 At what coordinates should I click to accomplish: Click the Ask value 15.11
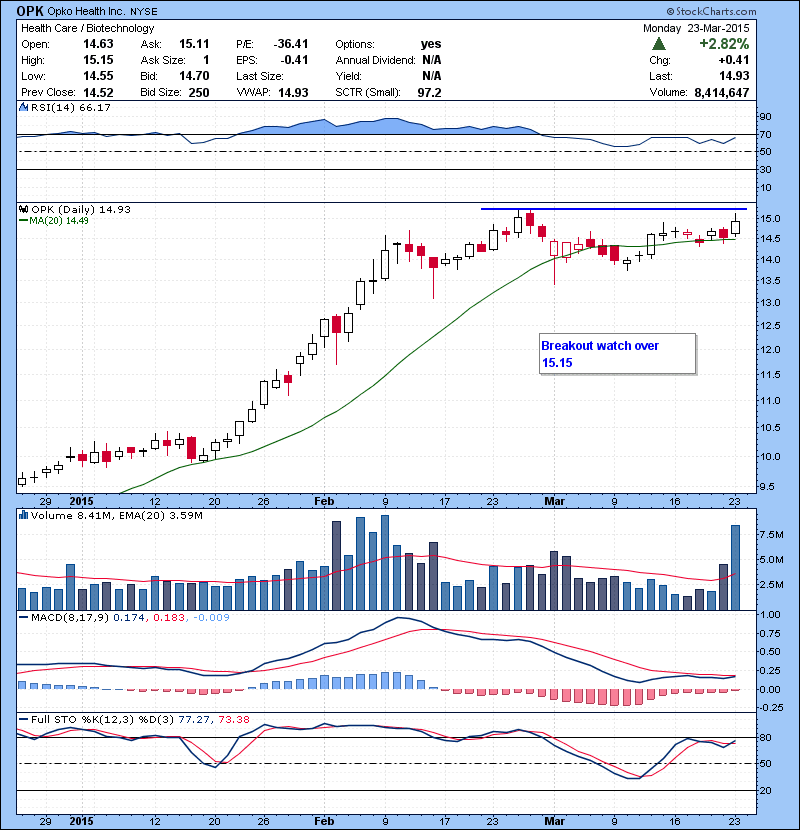pyautogui.click(x=194, y=44)
